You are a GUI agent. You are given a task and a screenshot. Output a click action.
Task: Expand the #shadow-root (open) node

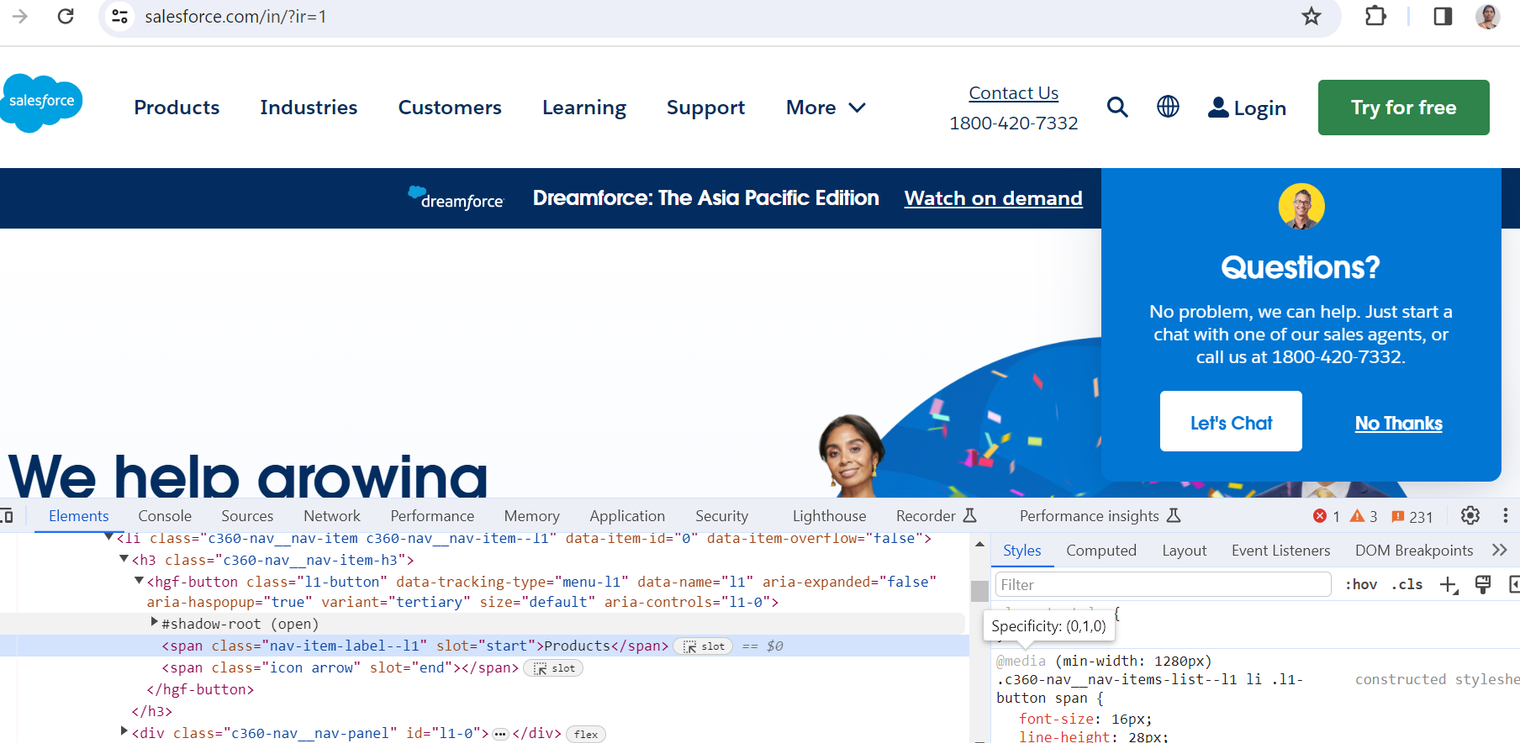pos(155,623)
